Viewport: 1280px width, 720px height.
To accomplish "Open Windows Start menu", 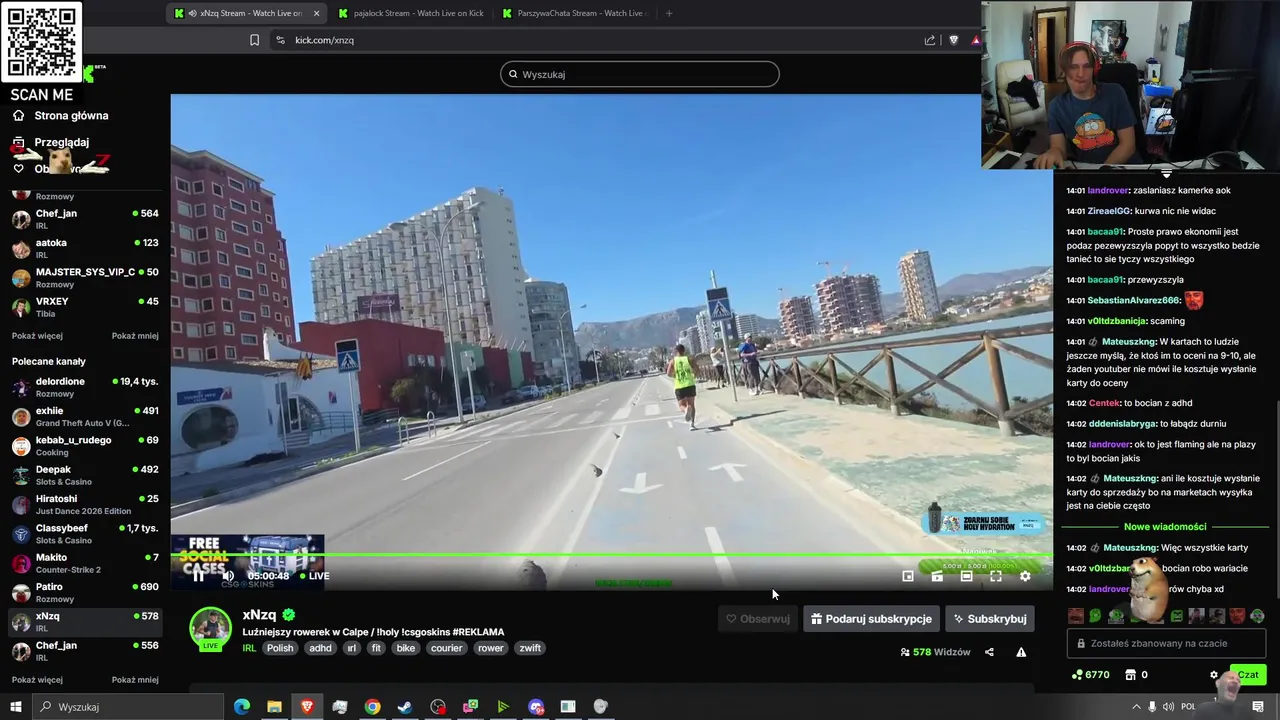I will pos(15,707).
